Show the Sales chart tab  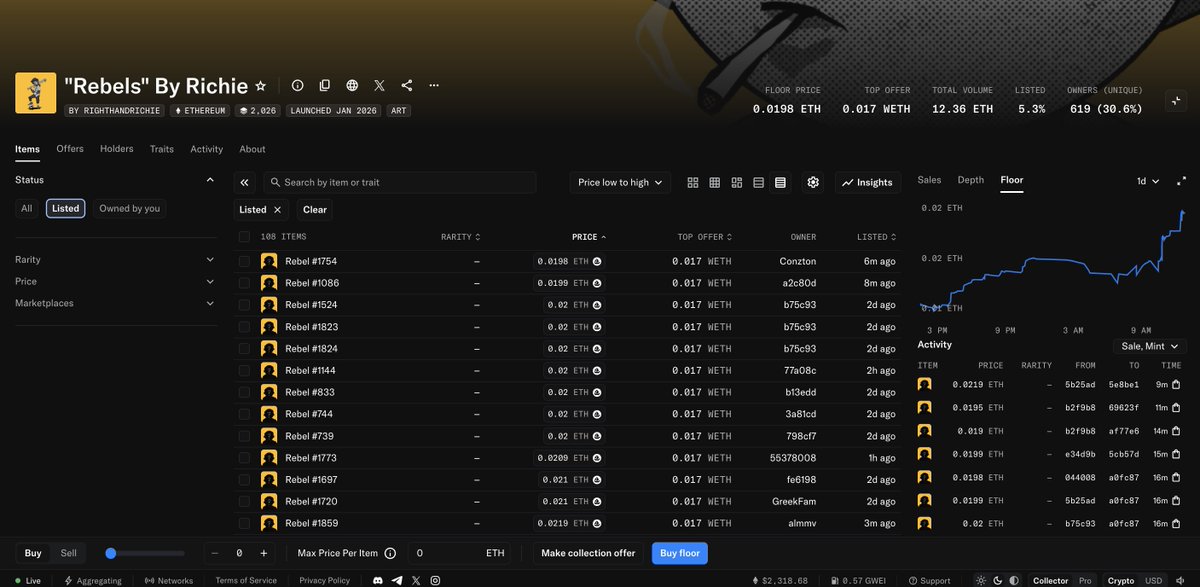coord(929,180)
